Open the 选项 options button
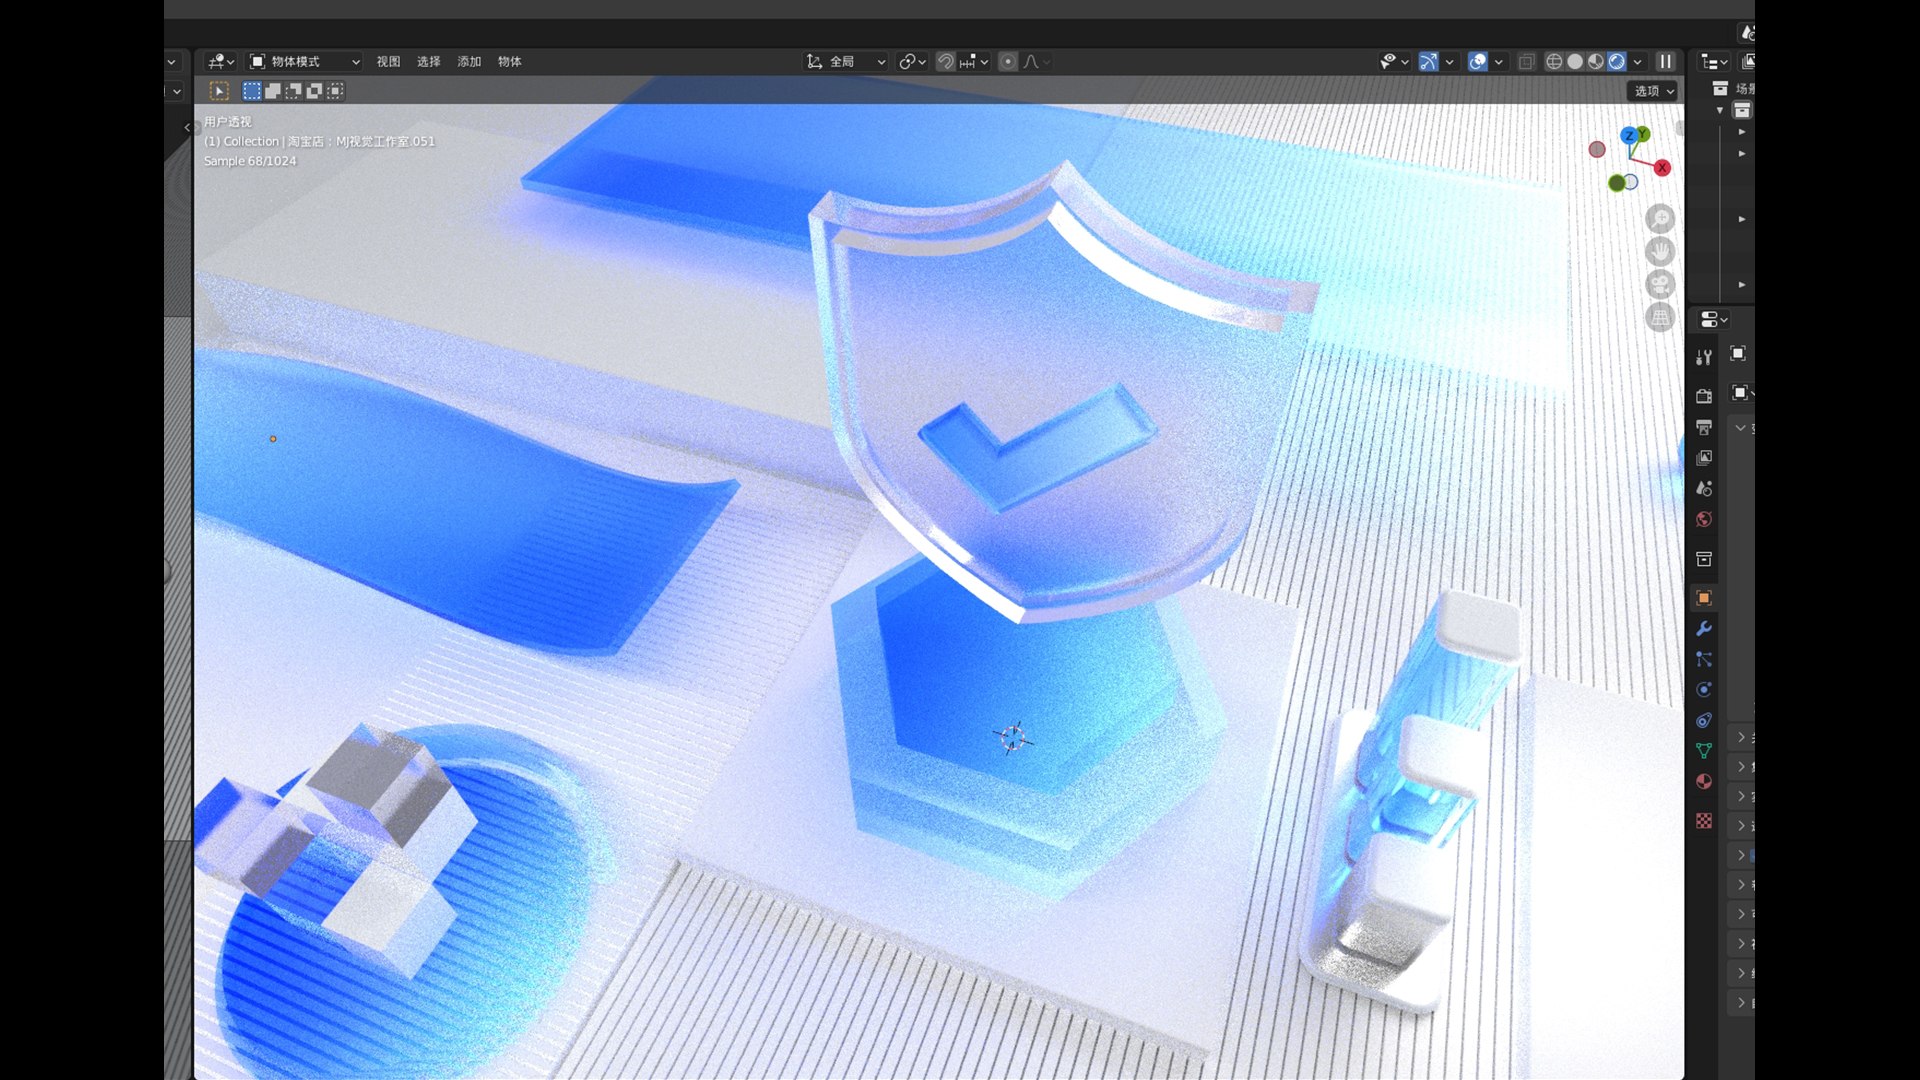 point(1653,91)
